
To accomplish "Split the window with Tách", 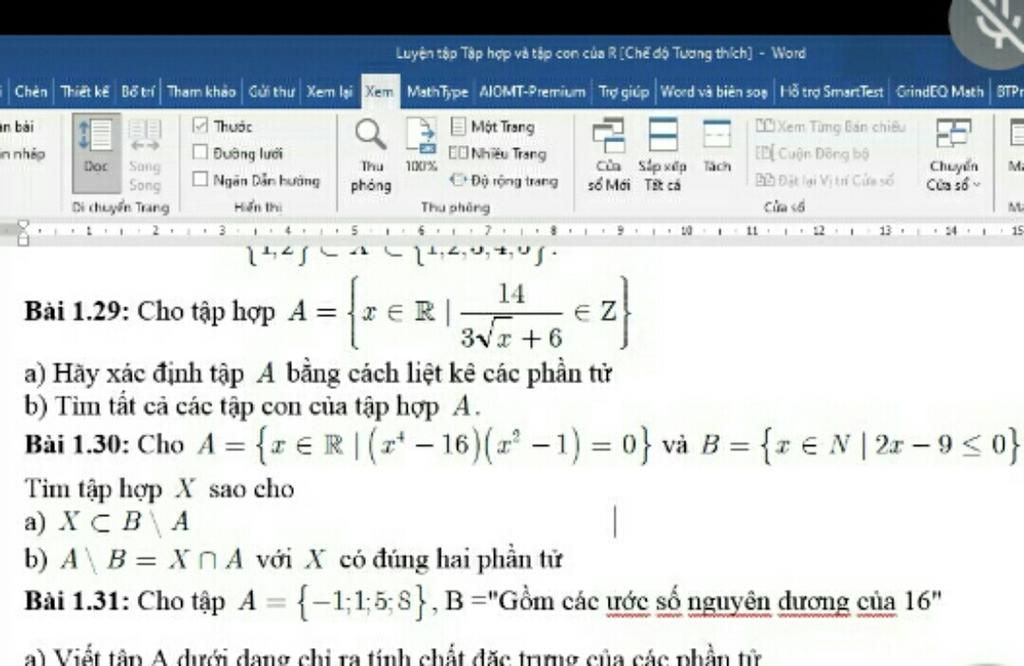I will [716, 146].
